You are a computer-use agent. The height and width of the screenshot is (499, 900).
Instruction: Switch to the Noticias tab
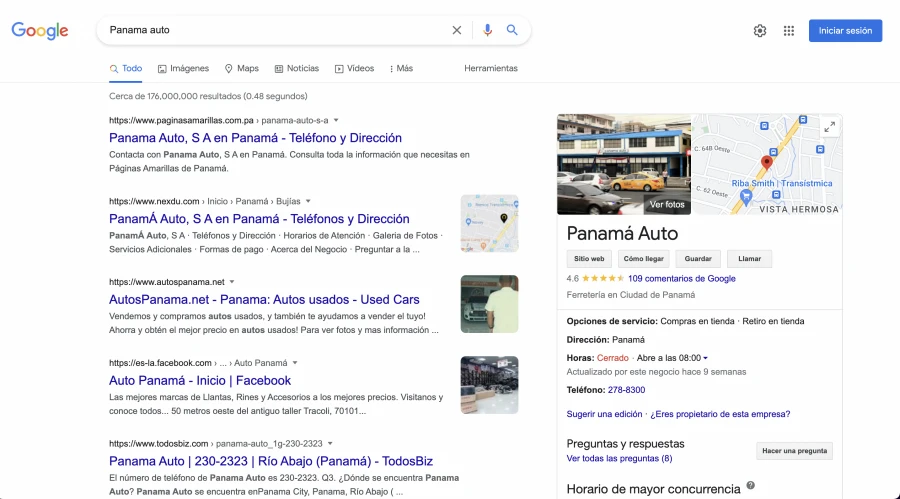(x=297, y=68)
